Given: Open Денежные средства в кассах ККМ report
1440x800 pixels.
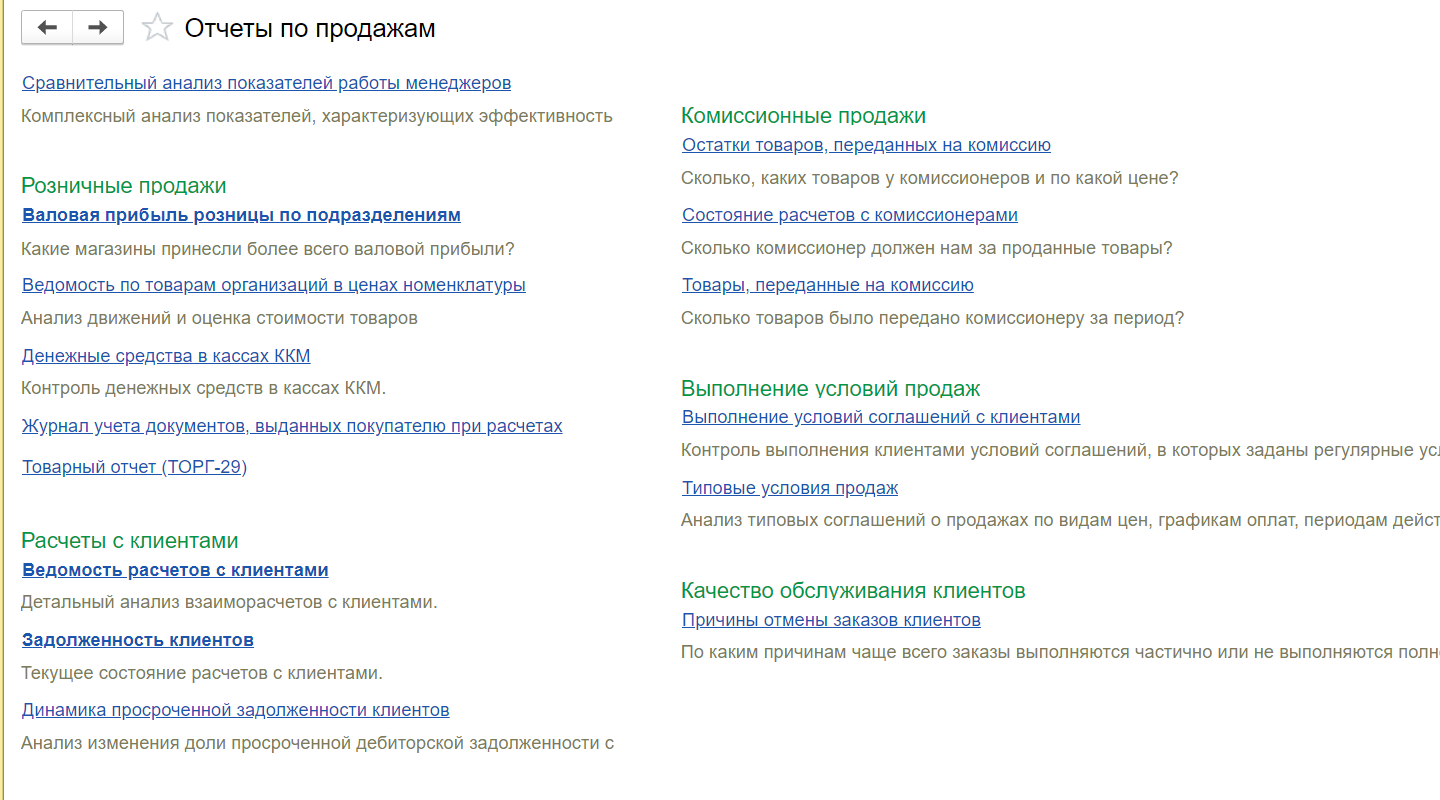Looking at the screenshot, I should point(166,356).
